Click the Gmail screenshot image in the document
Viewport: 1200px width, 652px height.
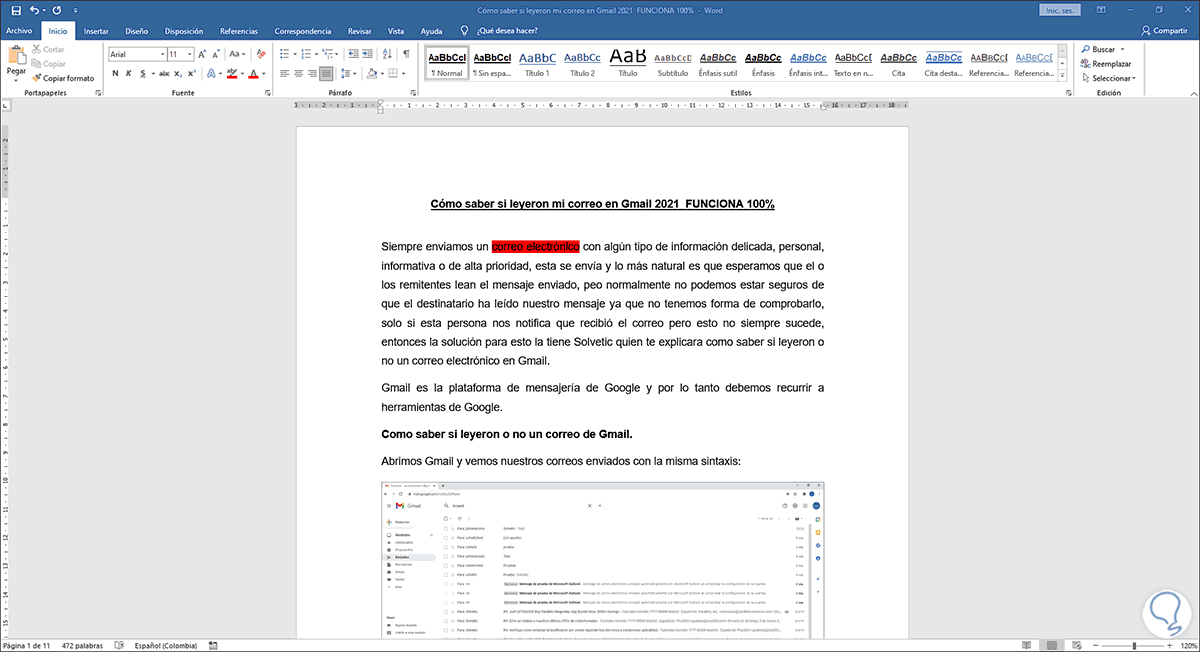(603, 560)
